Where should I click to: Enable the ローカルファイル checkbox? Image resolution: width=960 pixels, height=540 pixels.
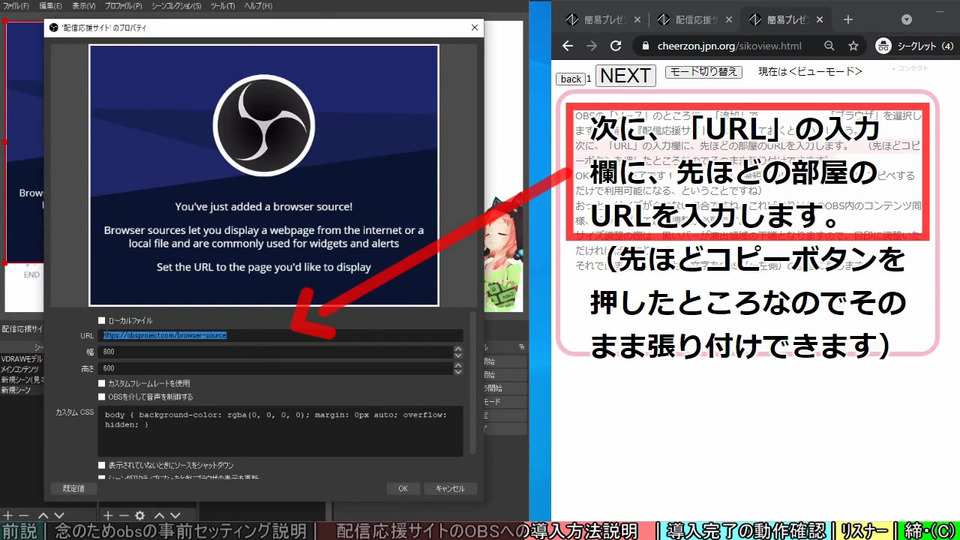pyautogui.click(x=102, y=320)
